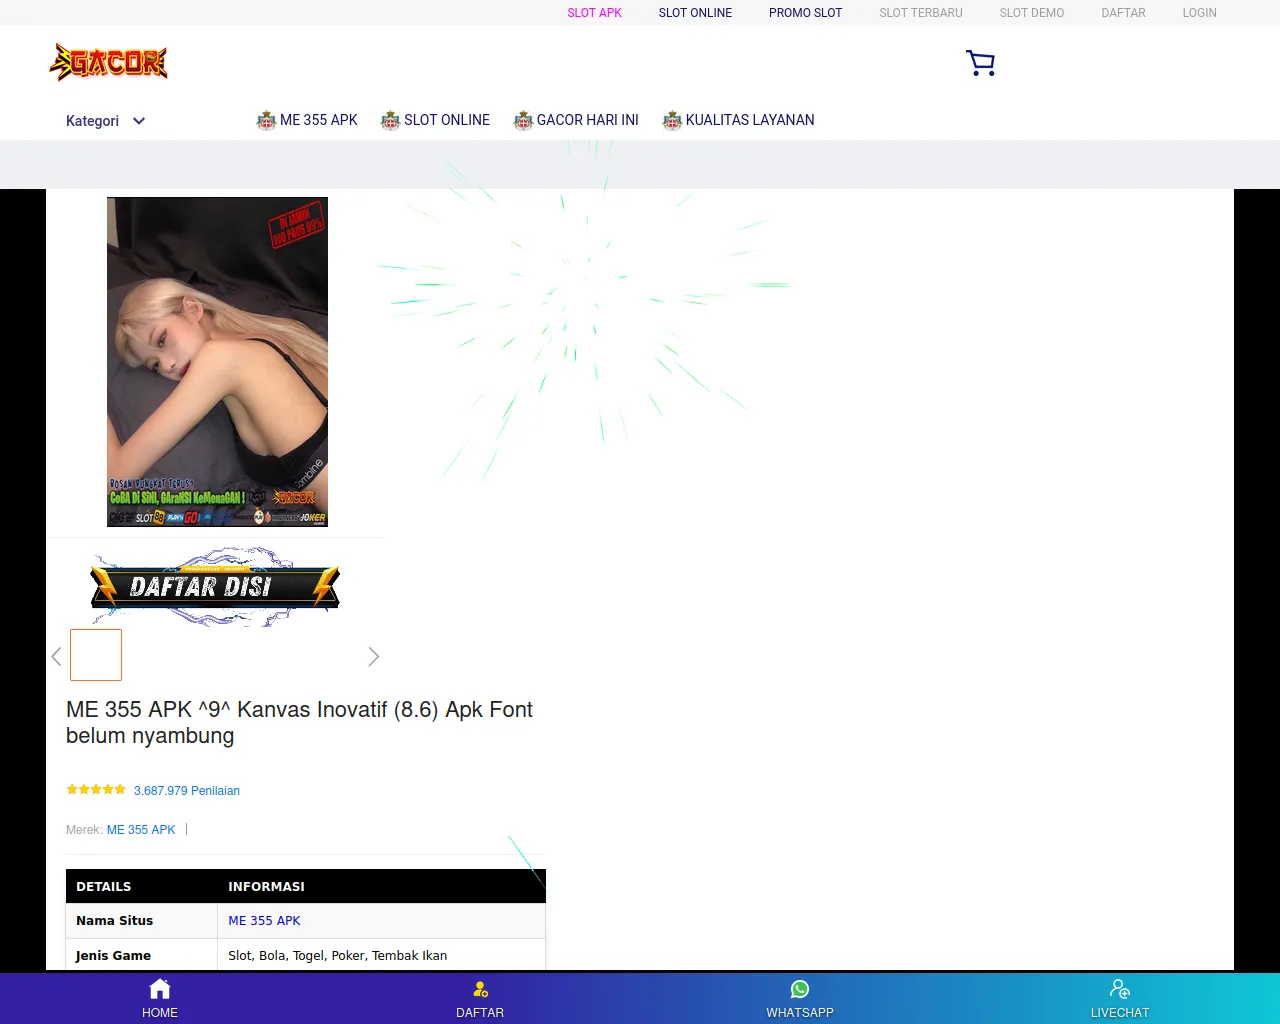The image size is (1280, 1024).
Task: Open SLOT ONLINE top menu item
Action: tap(695, 13)
